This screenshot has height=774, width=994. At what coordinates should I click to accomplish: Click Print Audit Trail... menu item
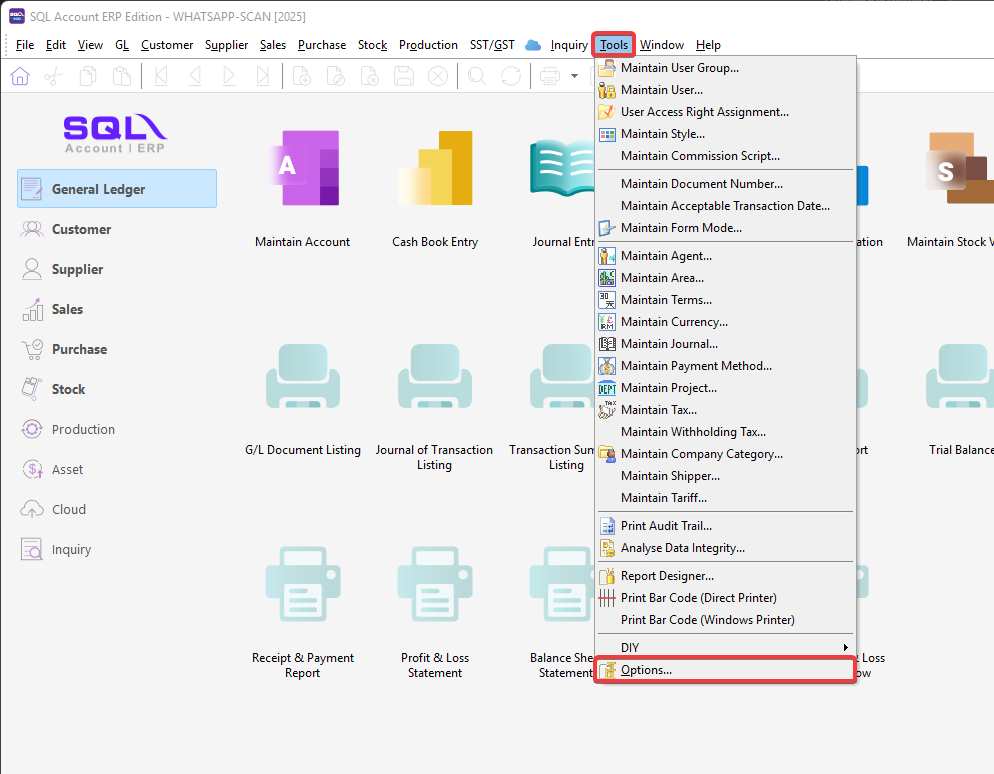coord(666,526)
